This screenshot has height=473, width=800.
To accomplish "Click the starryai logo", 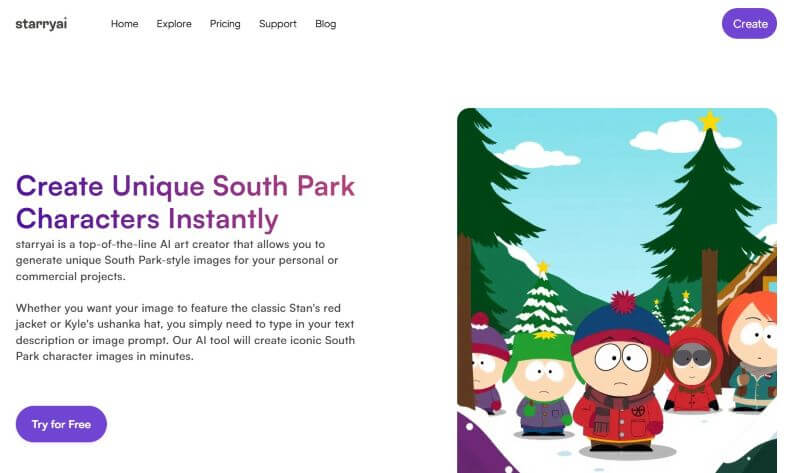I will [x=41, y=24].
